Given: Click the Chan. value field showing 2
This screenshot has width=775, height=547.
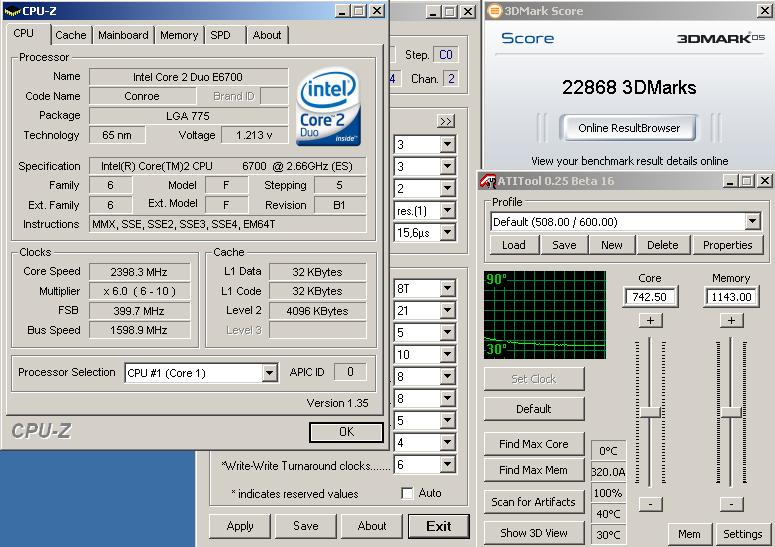Looking at the screenshot, I should [451, 79].
